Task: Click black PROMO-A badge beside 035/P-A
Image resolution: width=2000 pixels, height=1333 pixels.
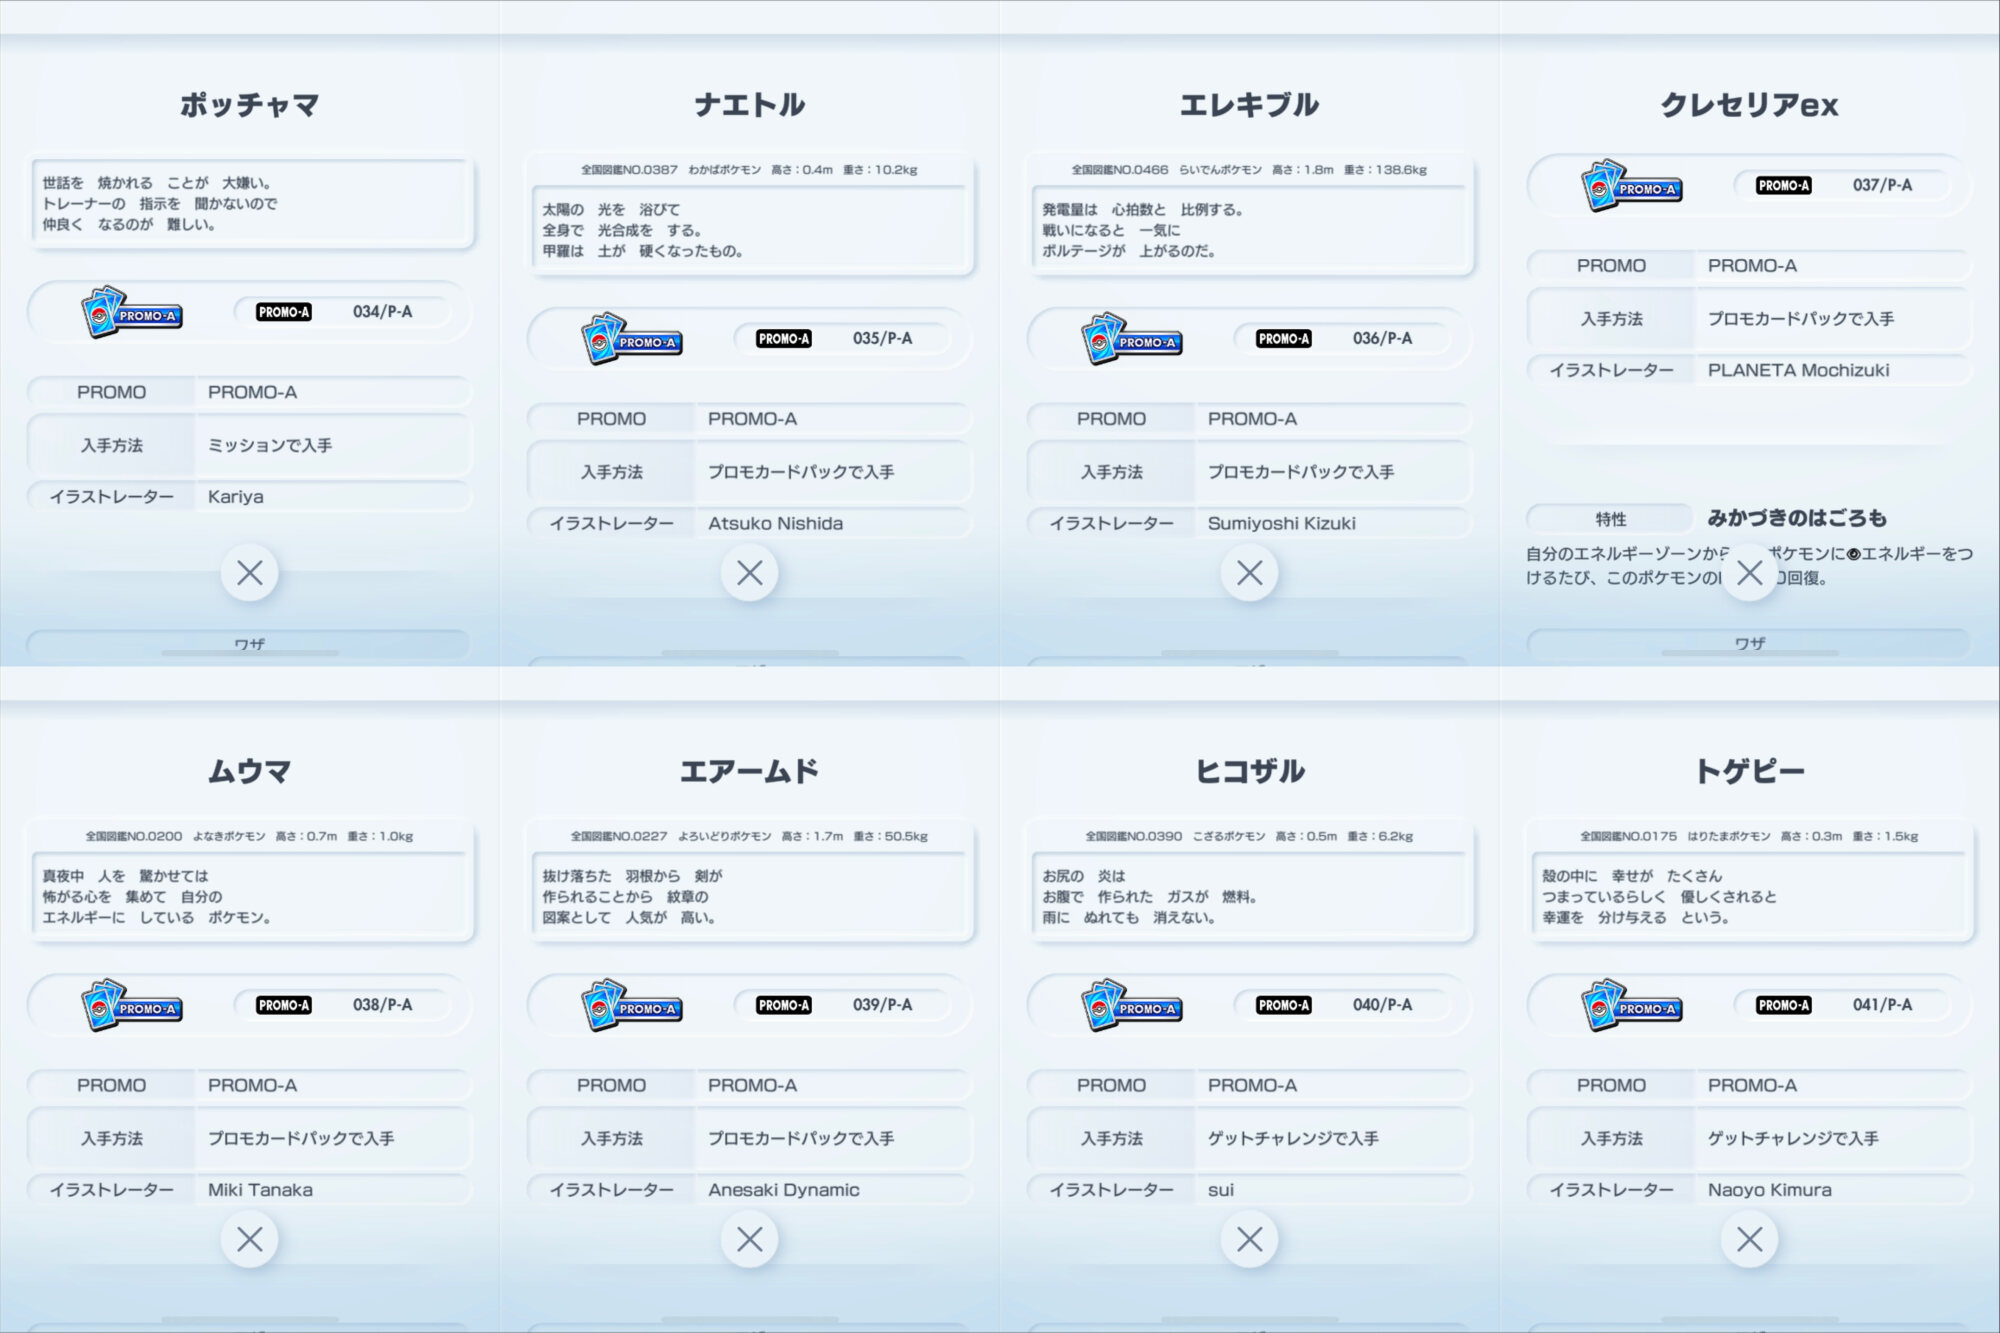Action: point(784,339)
